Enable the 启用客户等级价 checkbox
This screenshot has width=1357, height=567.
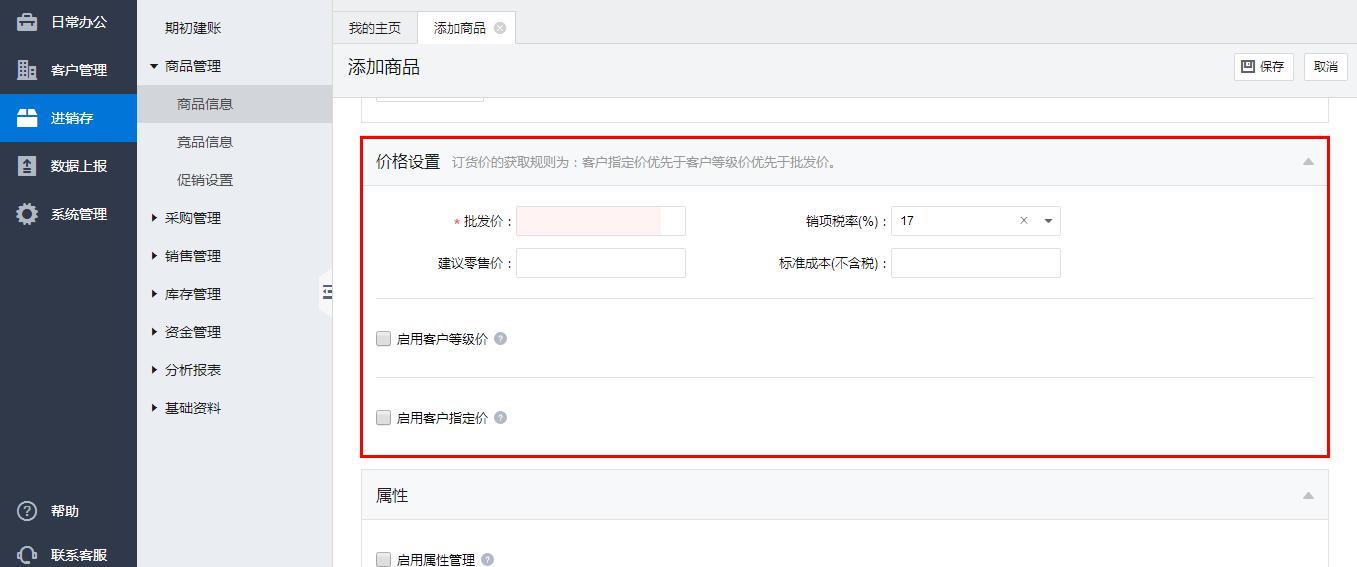383,339
